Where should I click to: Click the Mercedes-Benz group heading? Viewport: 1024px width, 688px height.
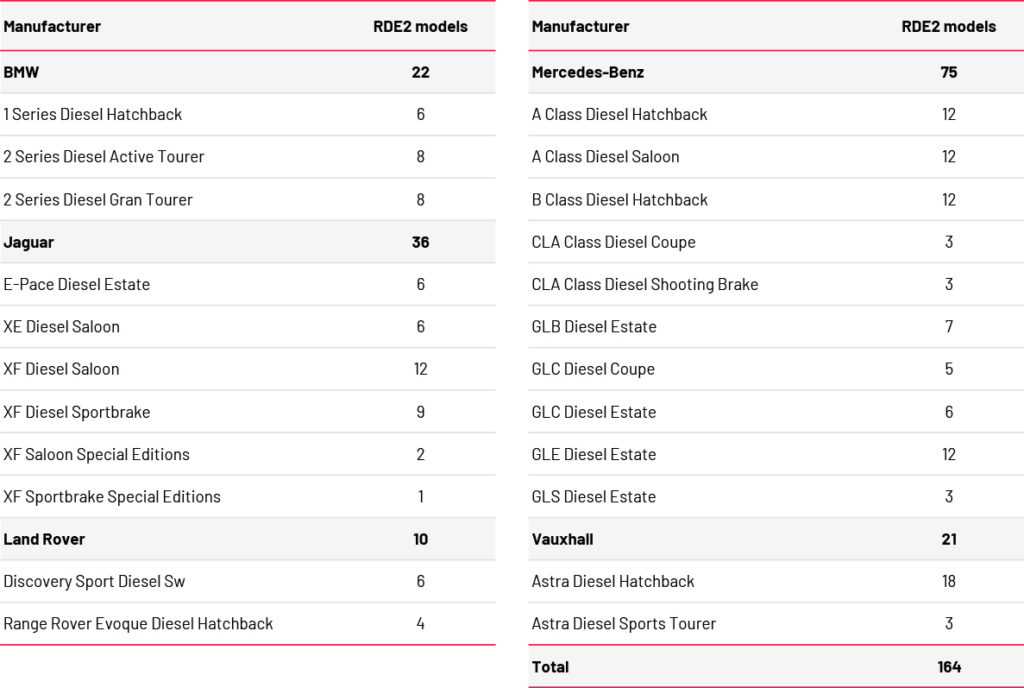[x=588, y=72]
